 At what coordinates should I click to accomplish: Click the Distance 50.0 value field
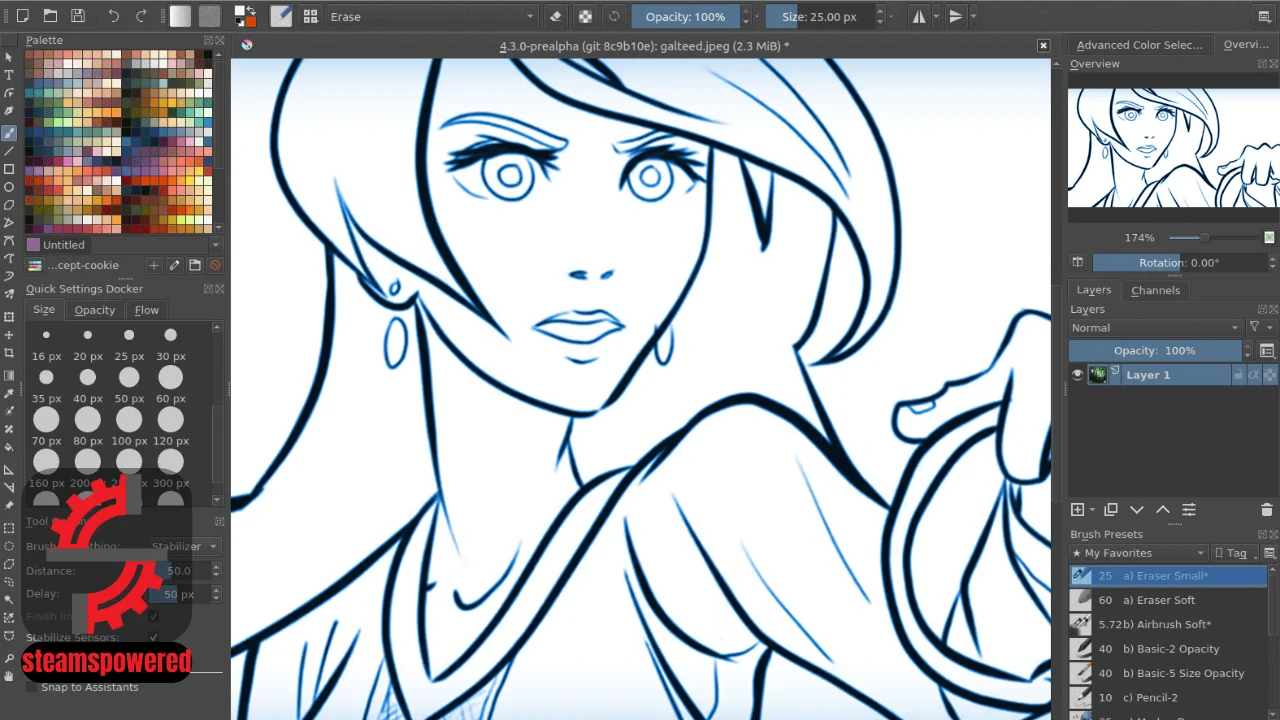click(x=180, y=570)
